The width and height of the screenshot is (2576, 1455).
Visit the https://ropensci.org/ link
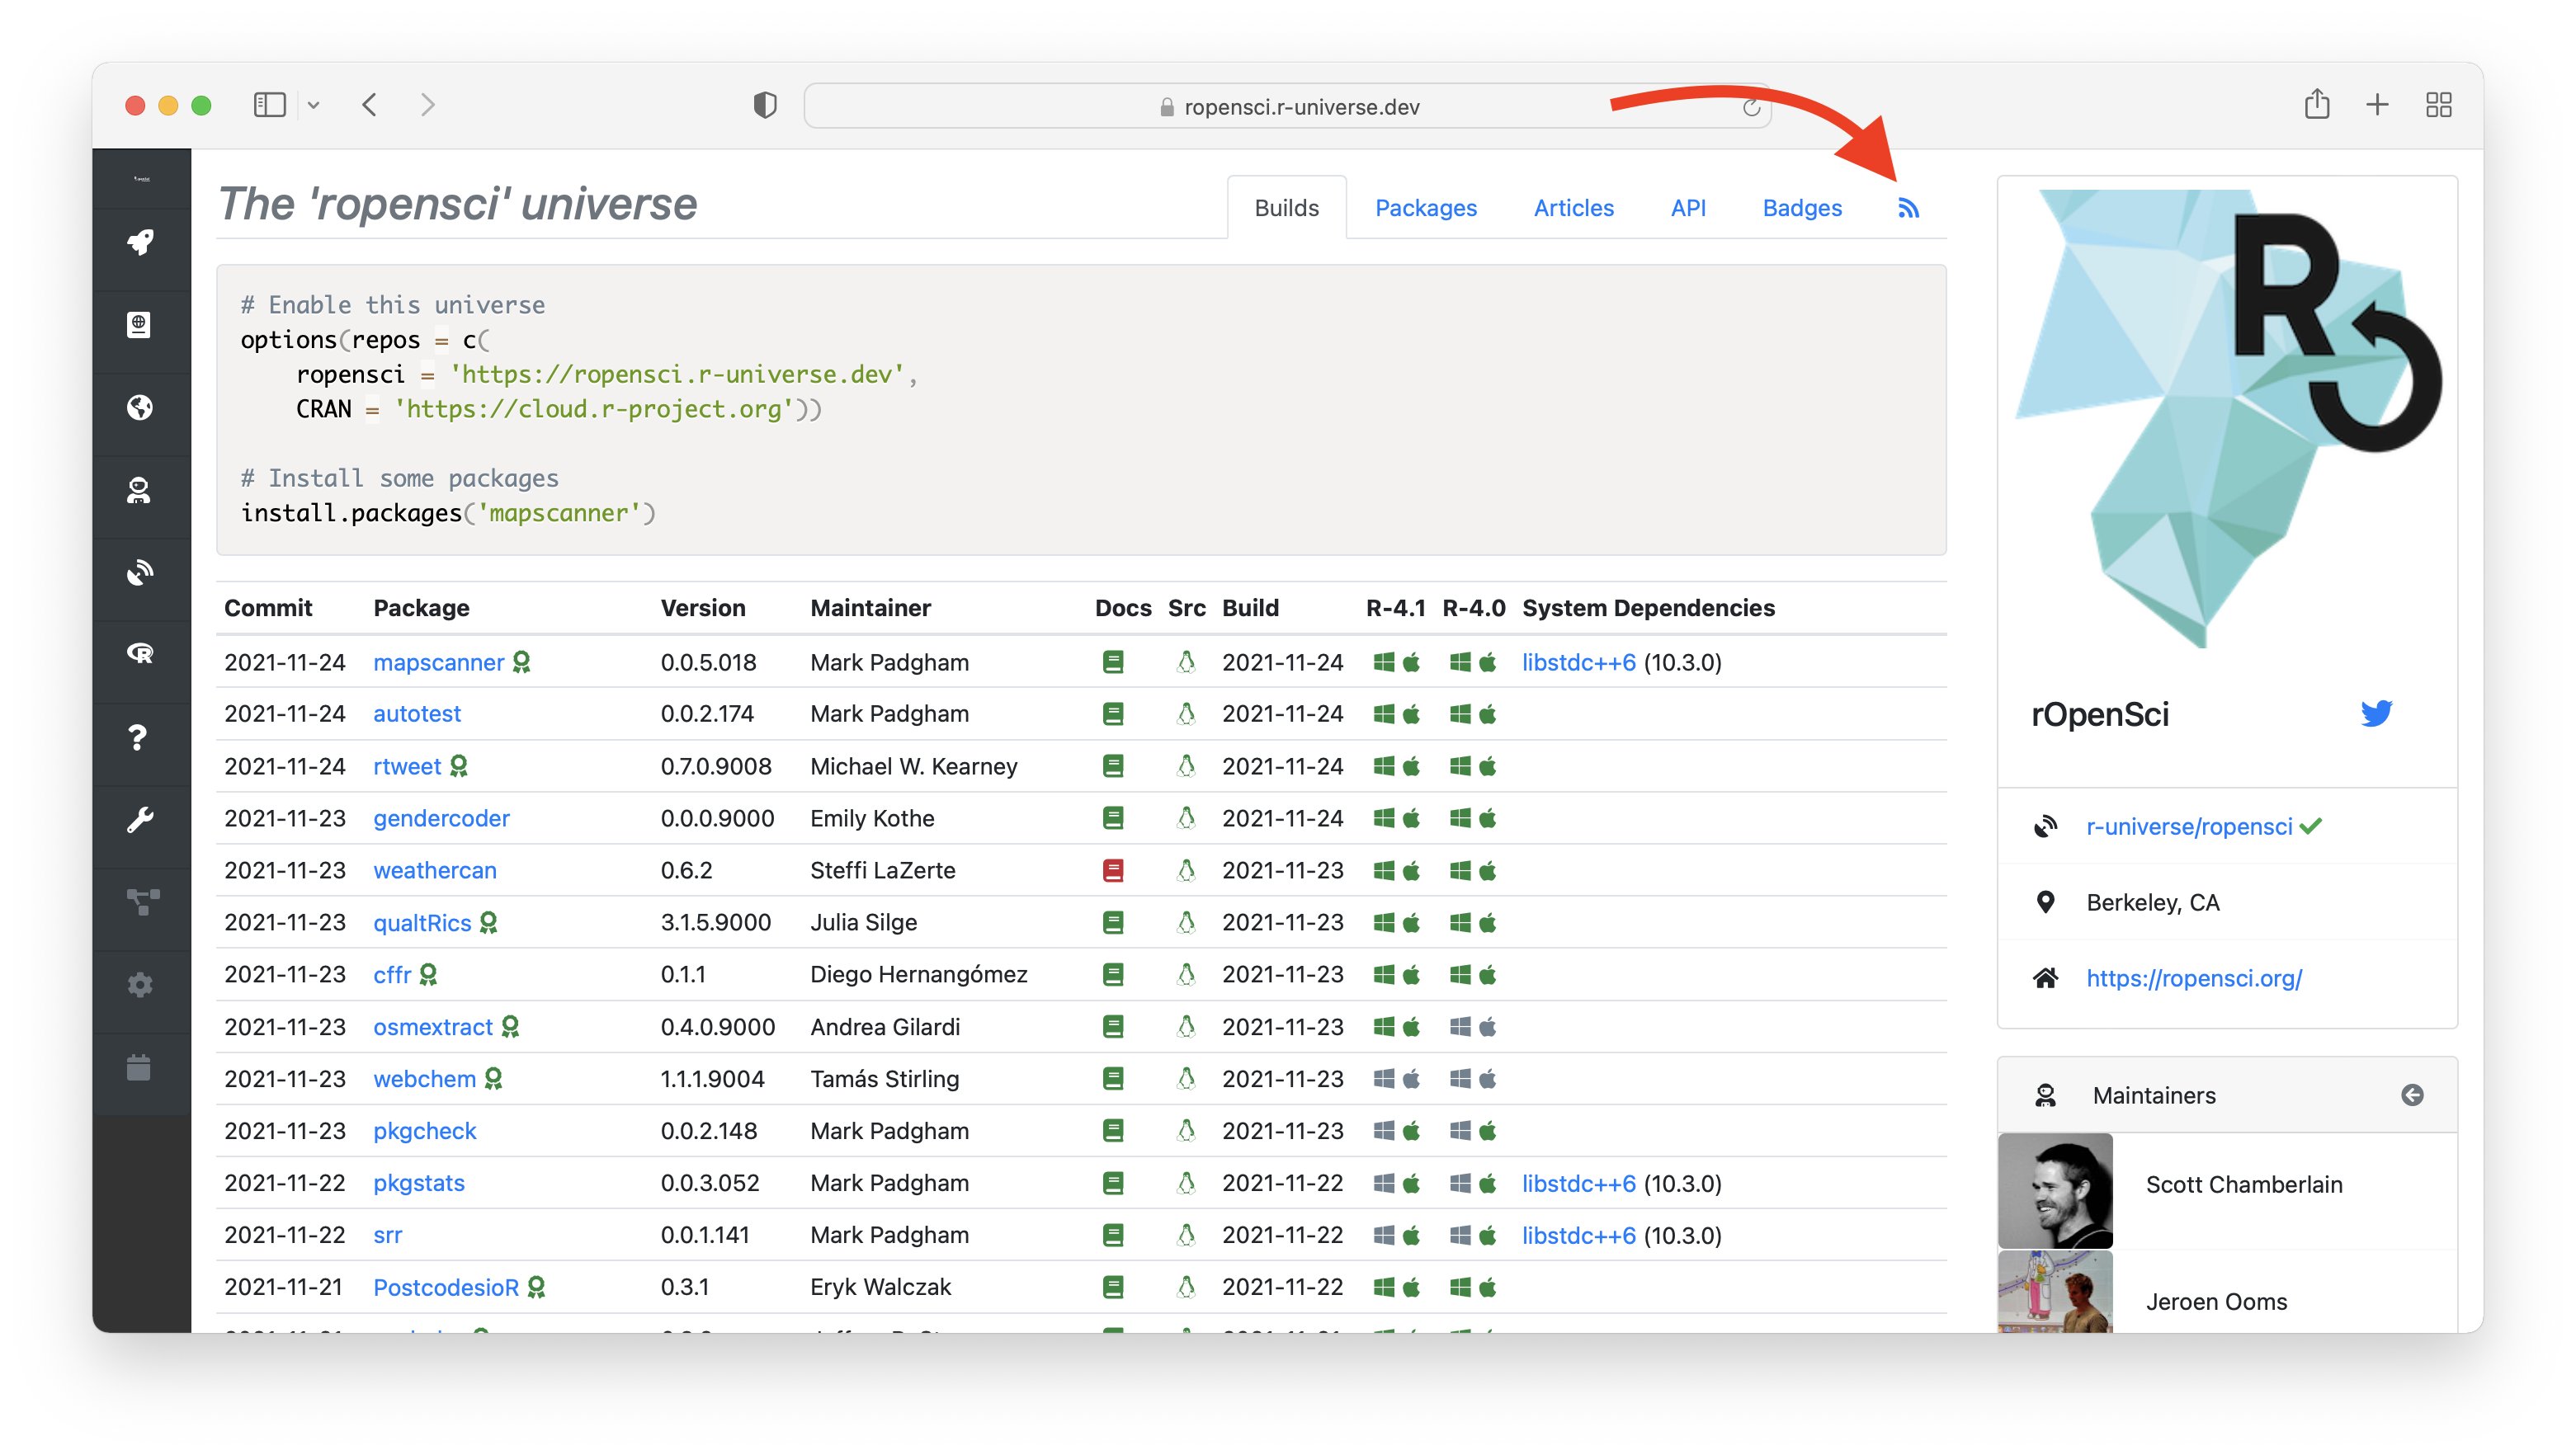(2194, 978)
